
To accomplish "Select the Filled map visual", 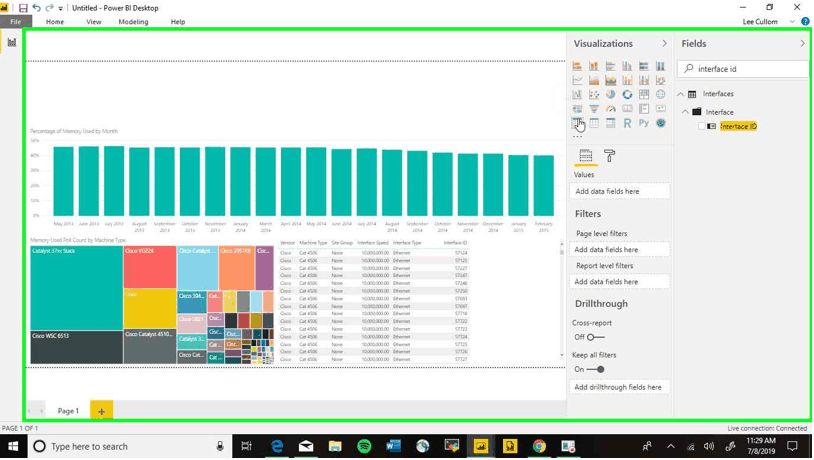I will click(577, 109).
